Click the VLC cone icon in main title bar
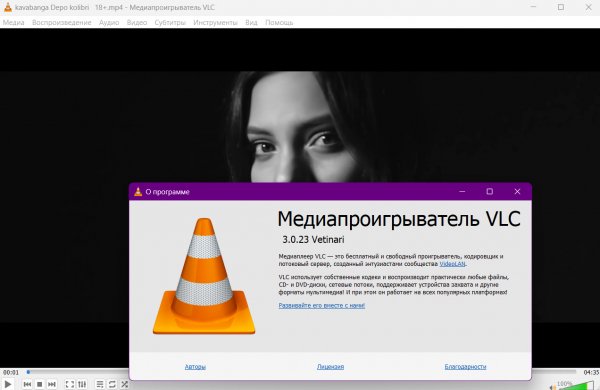 click(8, 7)
